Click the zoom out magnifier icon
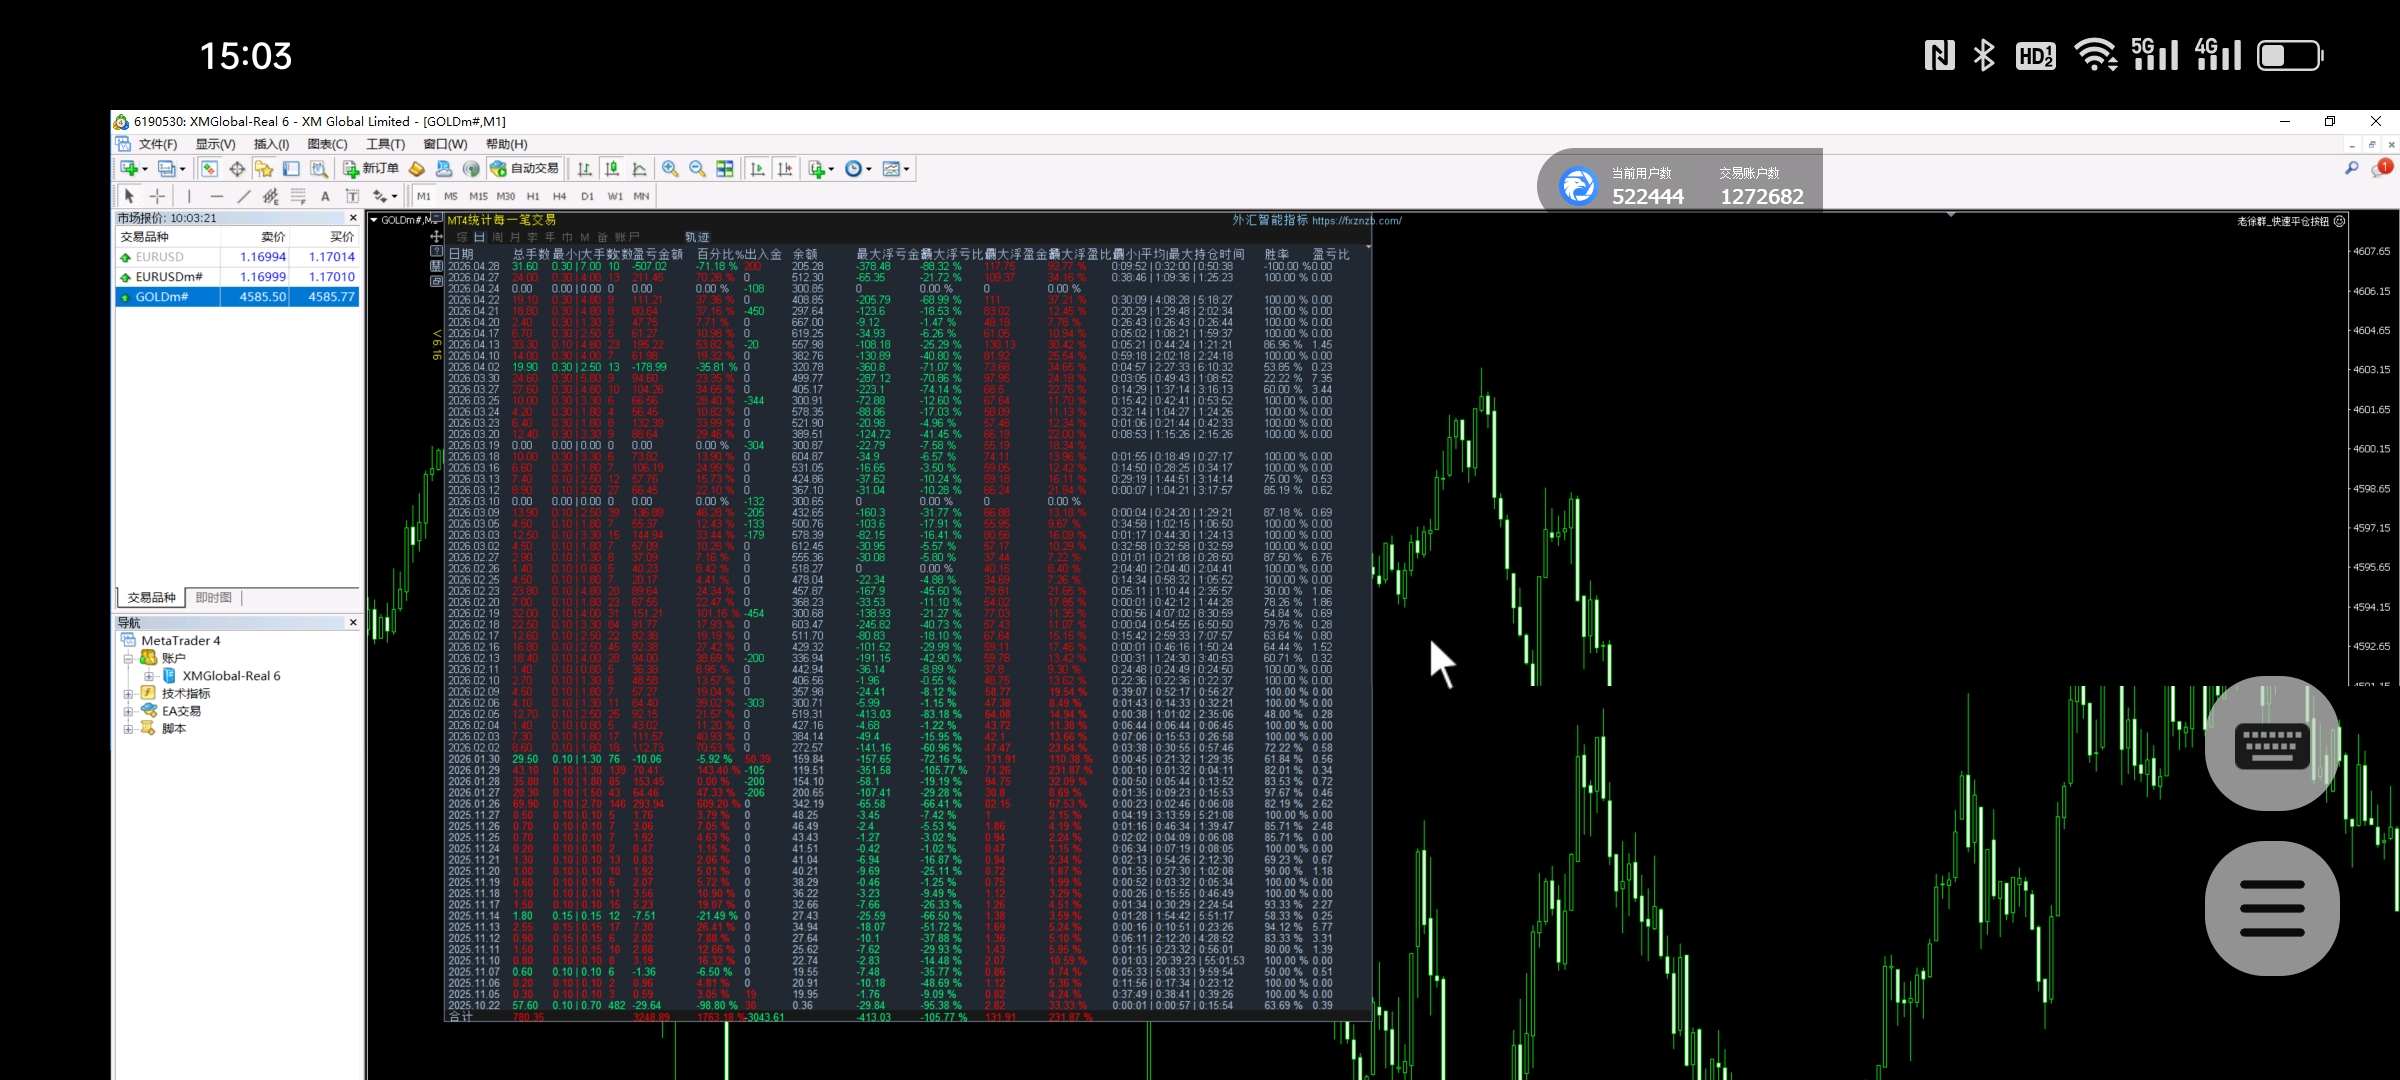2400x1080 pixels. [x=697, y=169]
